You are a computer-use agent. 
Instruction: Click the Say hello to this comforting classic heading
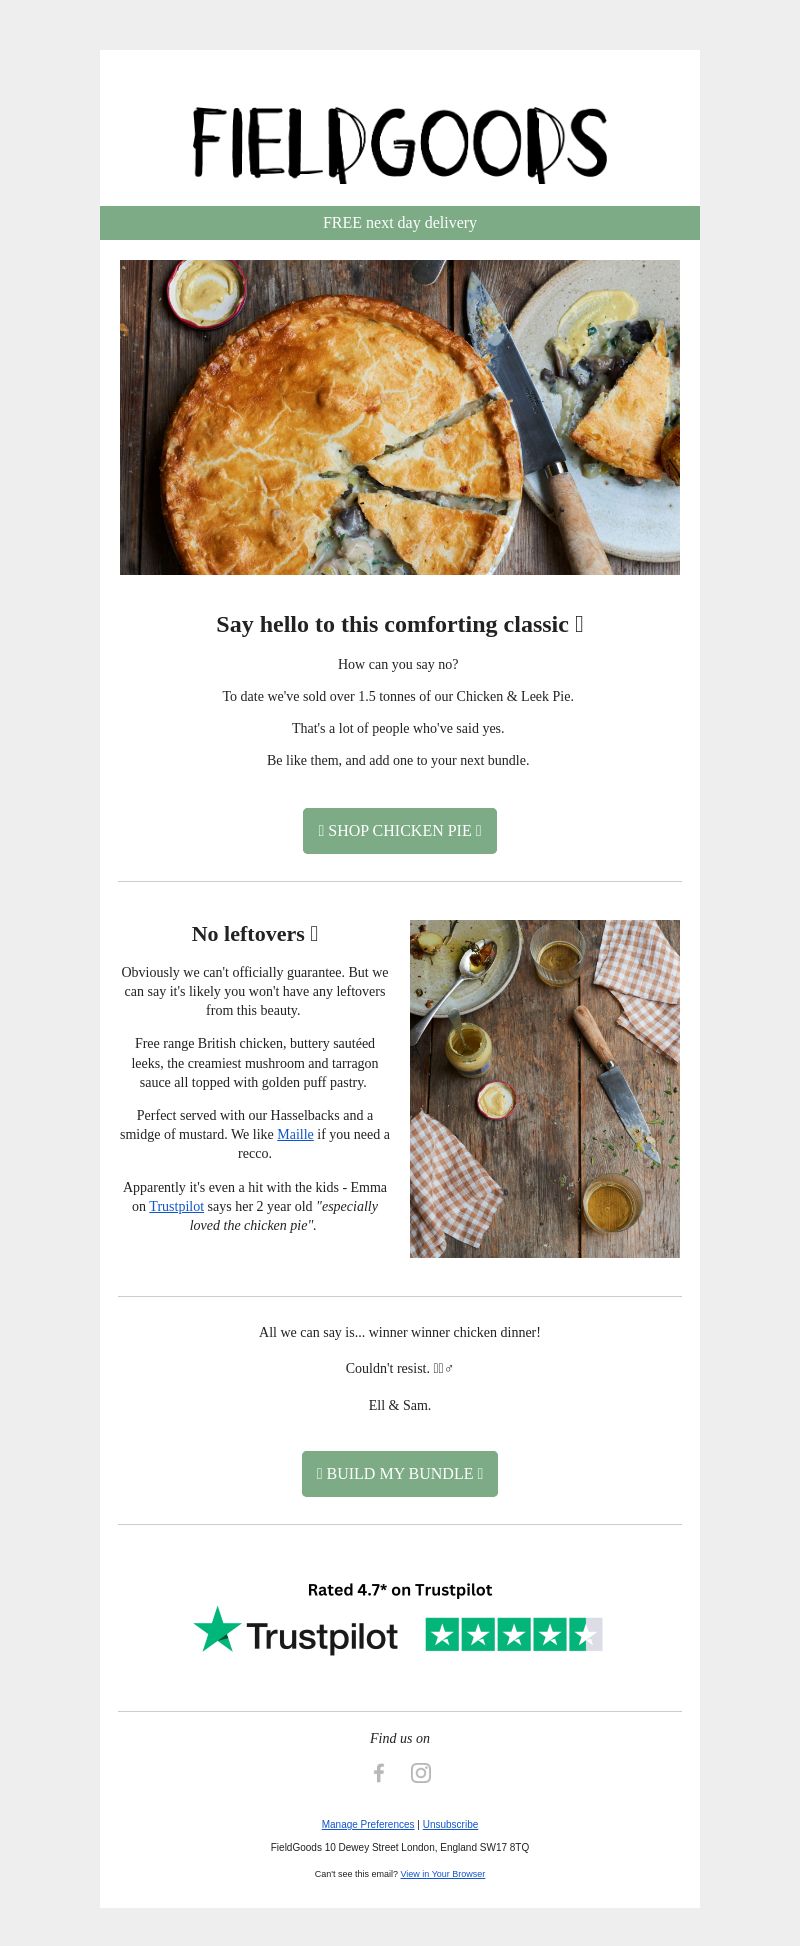point(400,624)
